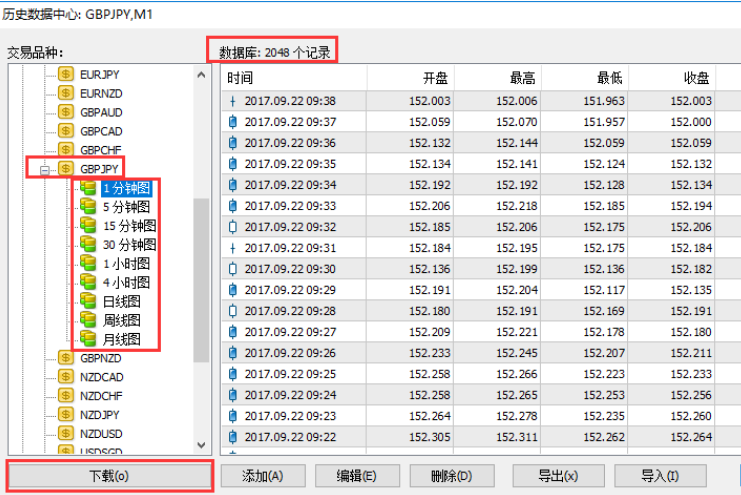Select the 月线图 timeframe item

pos(121,339)
